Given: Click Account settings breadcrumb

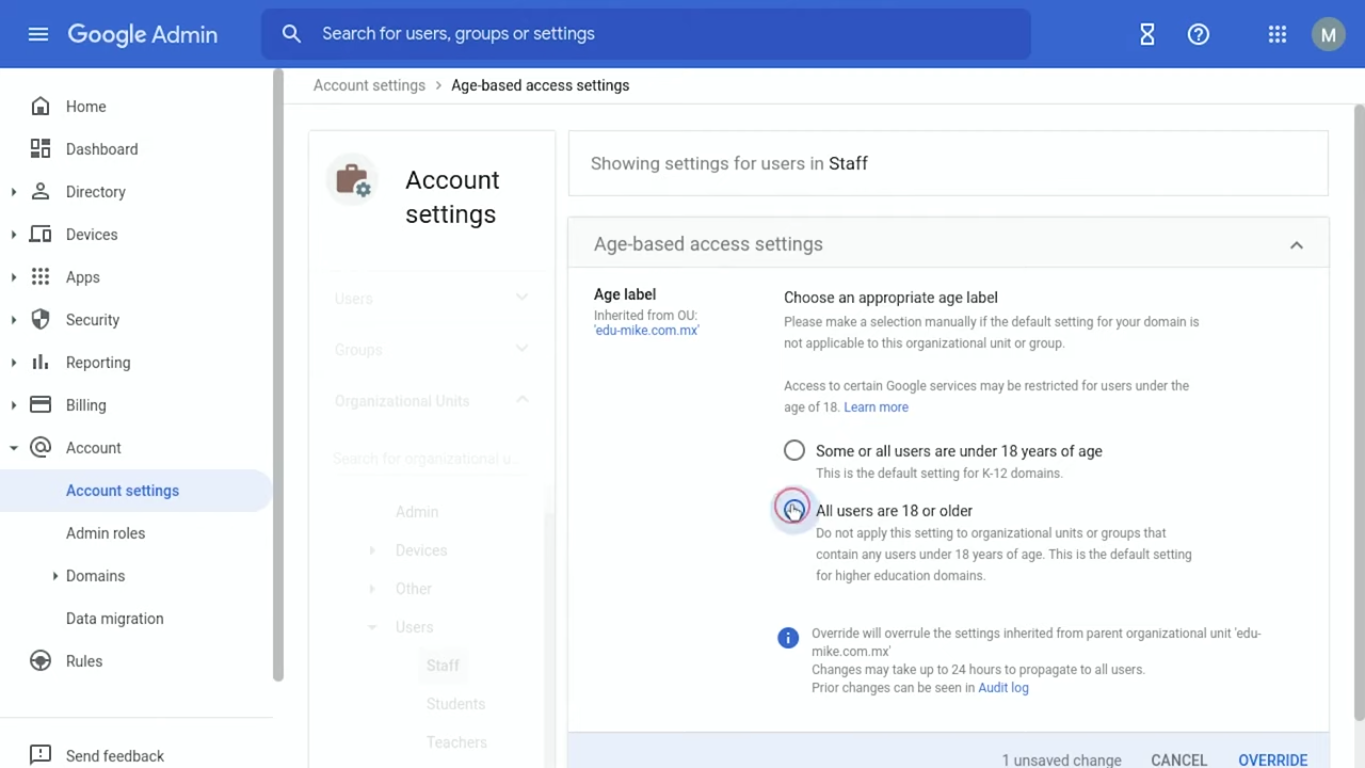Looking at the screenshot, I should pyautogui.click(x=369, y=85).
